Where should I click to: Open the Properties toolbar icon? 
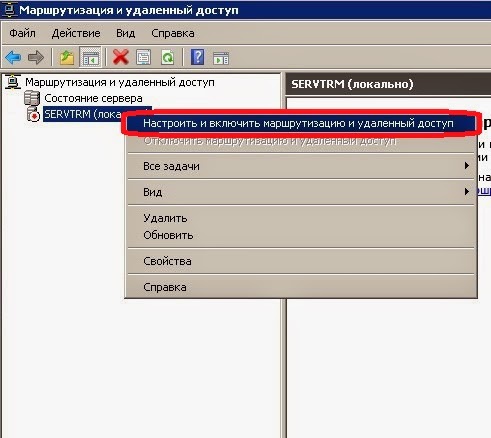(144, 58)
